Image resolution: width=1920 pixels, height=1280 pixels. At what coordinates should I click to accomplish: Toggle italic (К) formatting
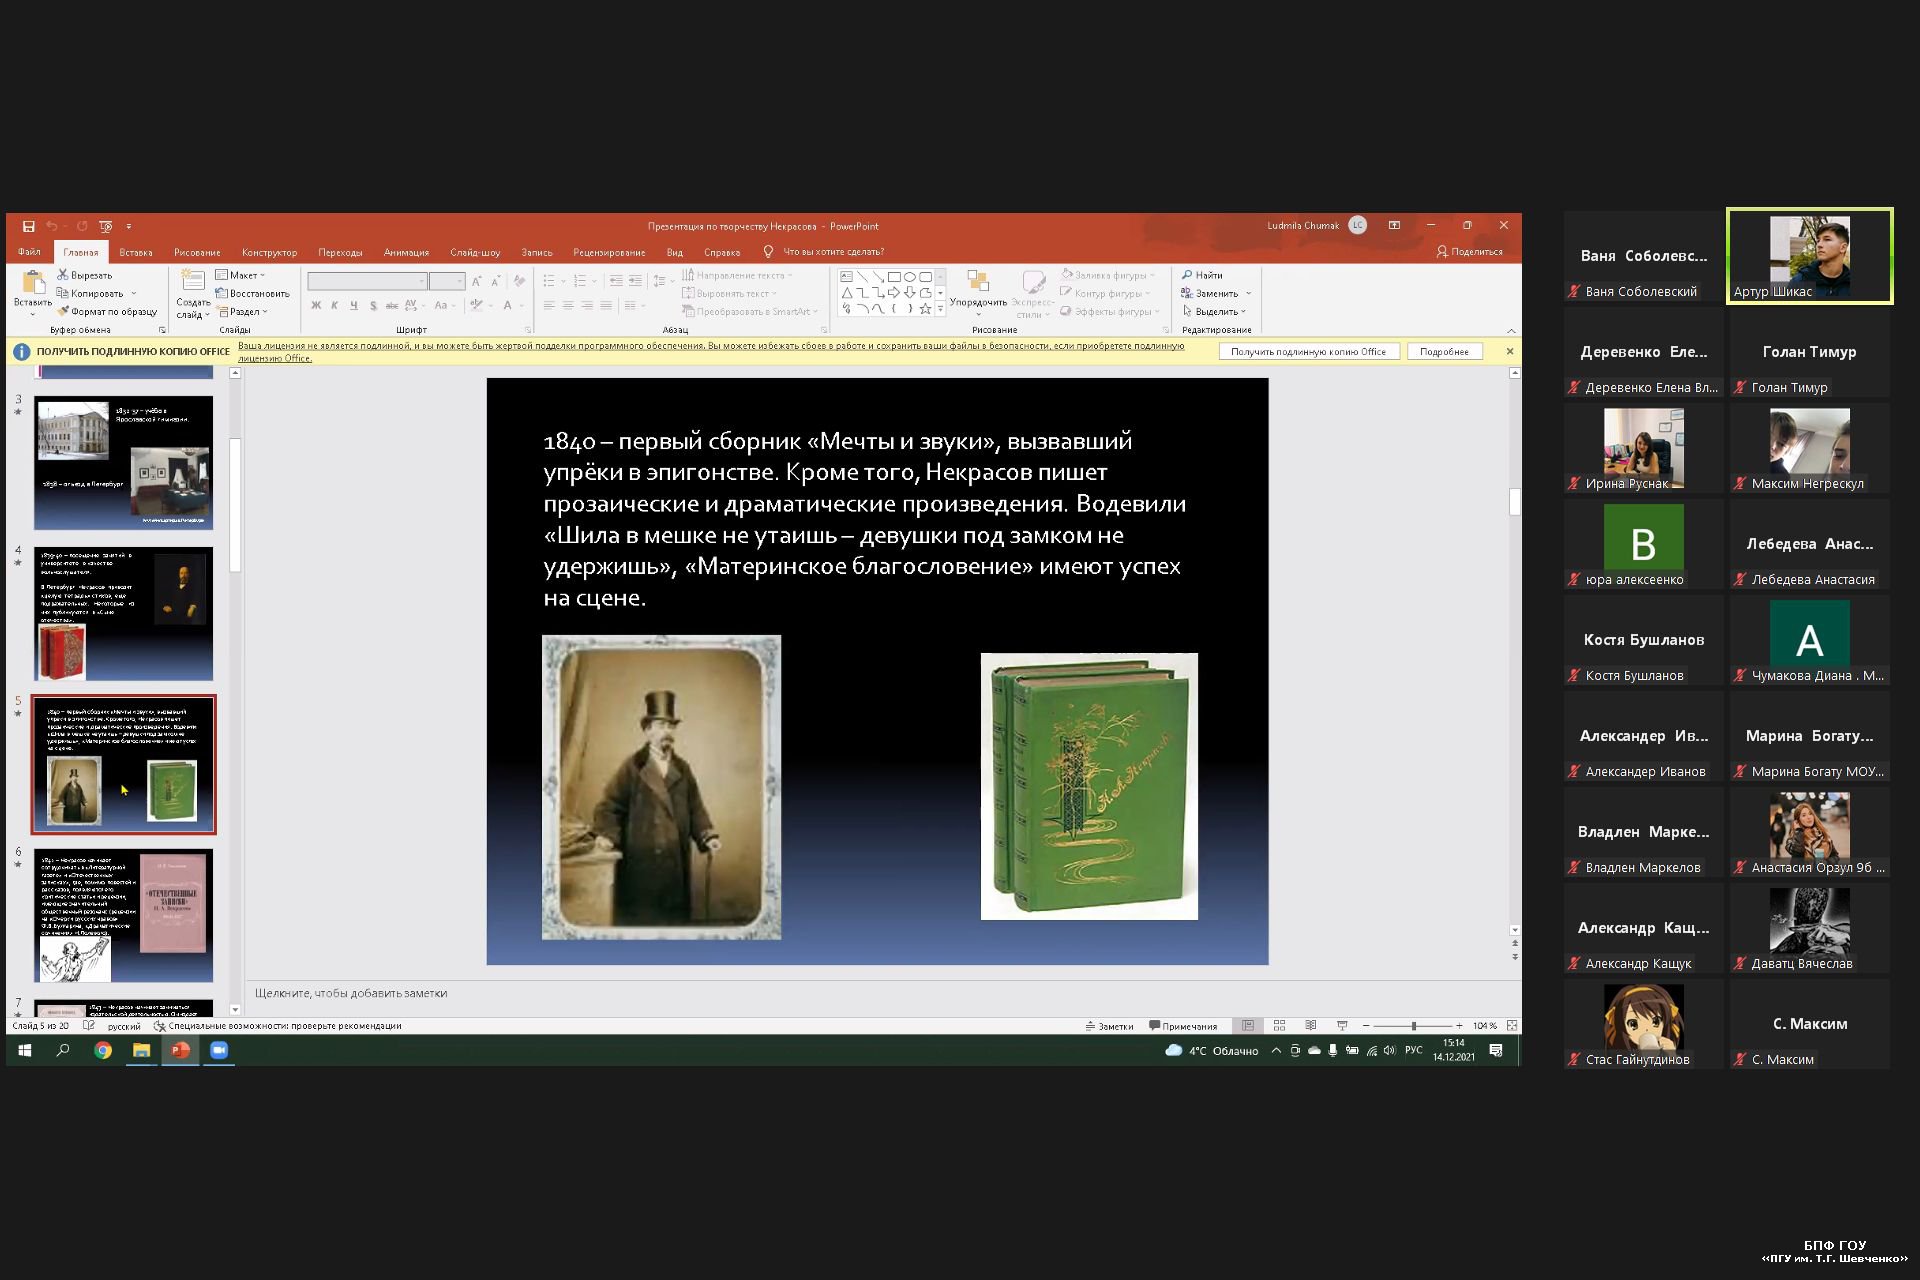[335, 305]
